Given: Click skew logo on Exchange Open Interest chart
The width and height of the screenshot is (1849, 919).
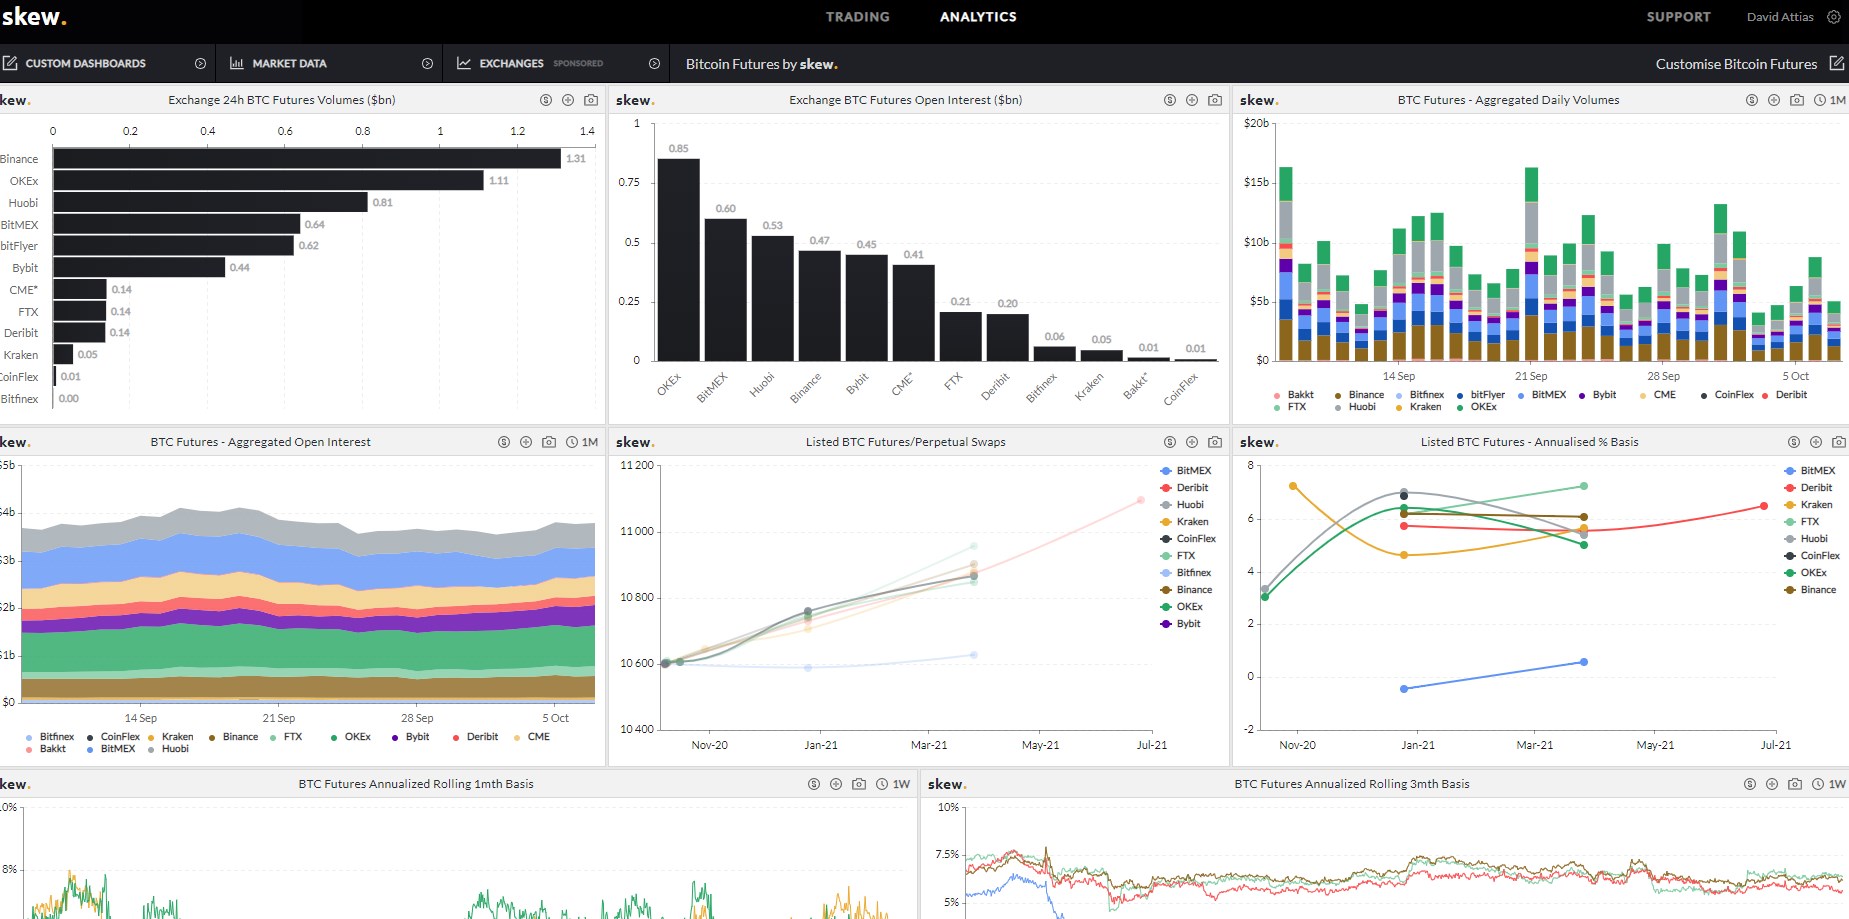Looking at the screenshot, I should pos(635,100).
